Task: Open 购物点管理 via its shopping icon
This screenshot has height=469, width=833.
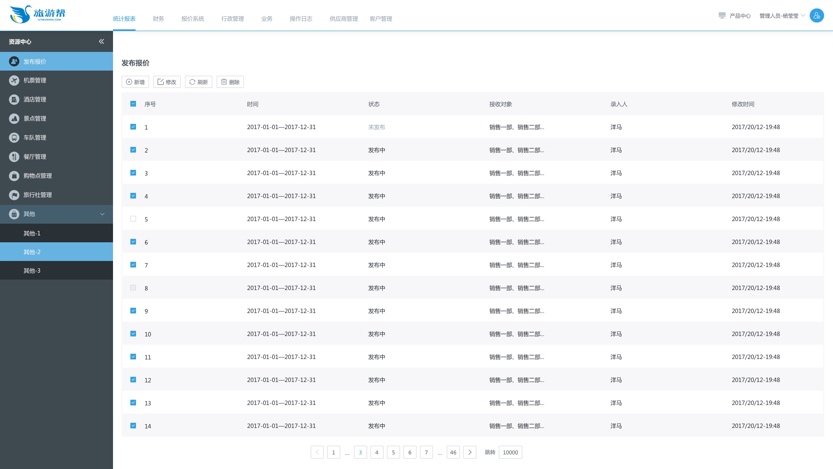Action: pos(14,176)
